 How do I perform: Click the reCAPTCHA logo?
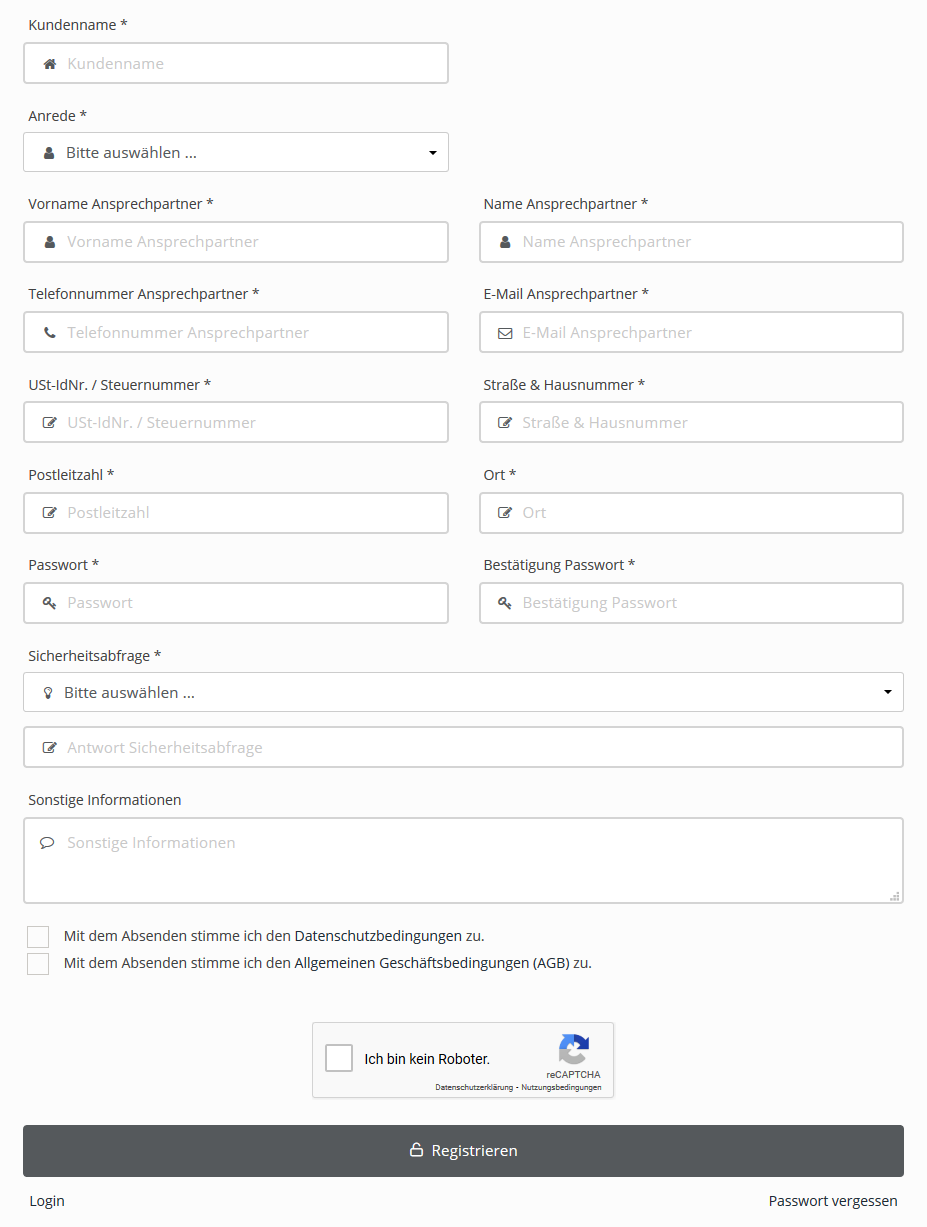click(x=573, y=1050)
